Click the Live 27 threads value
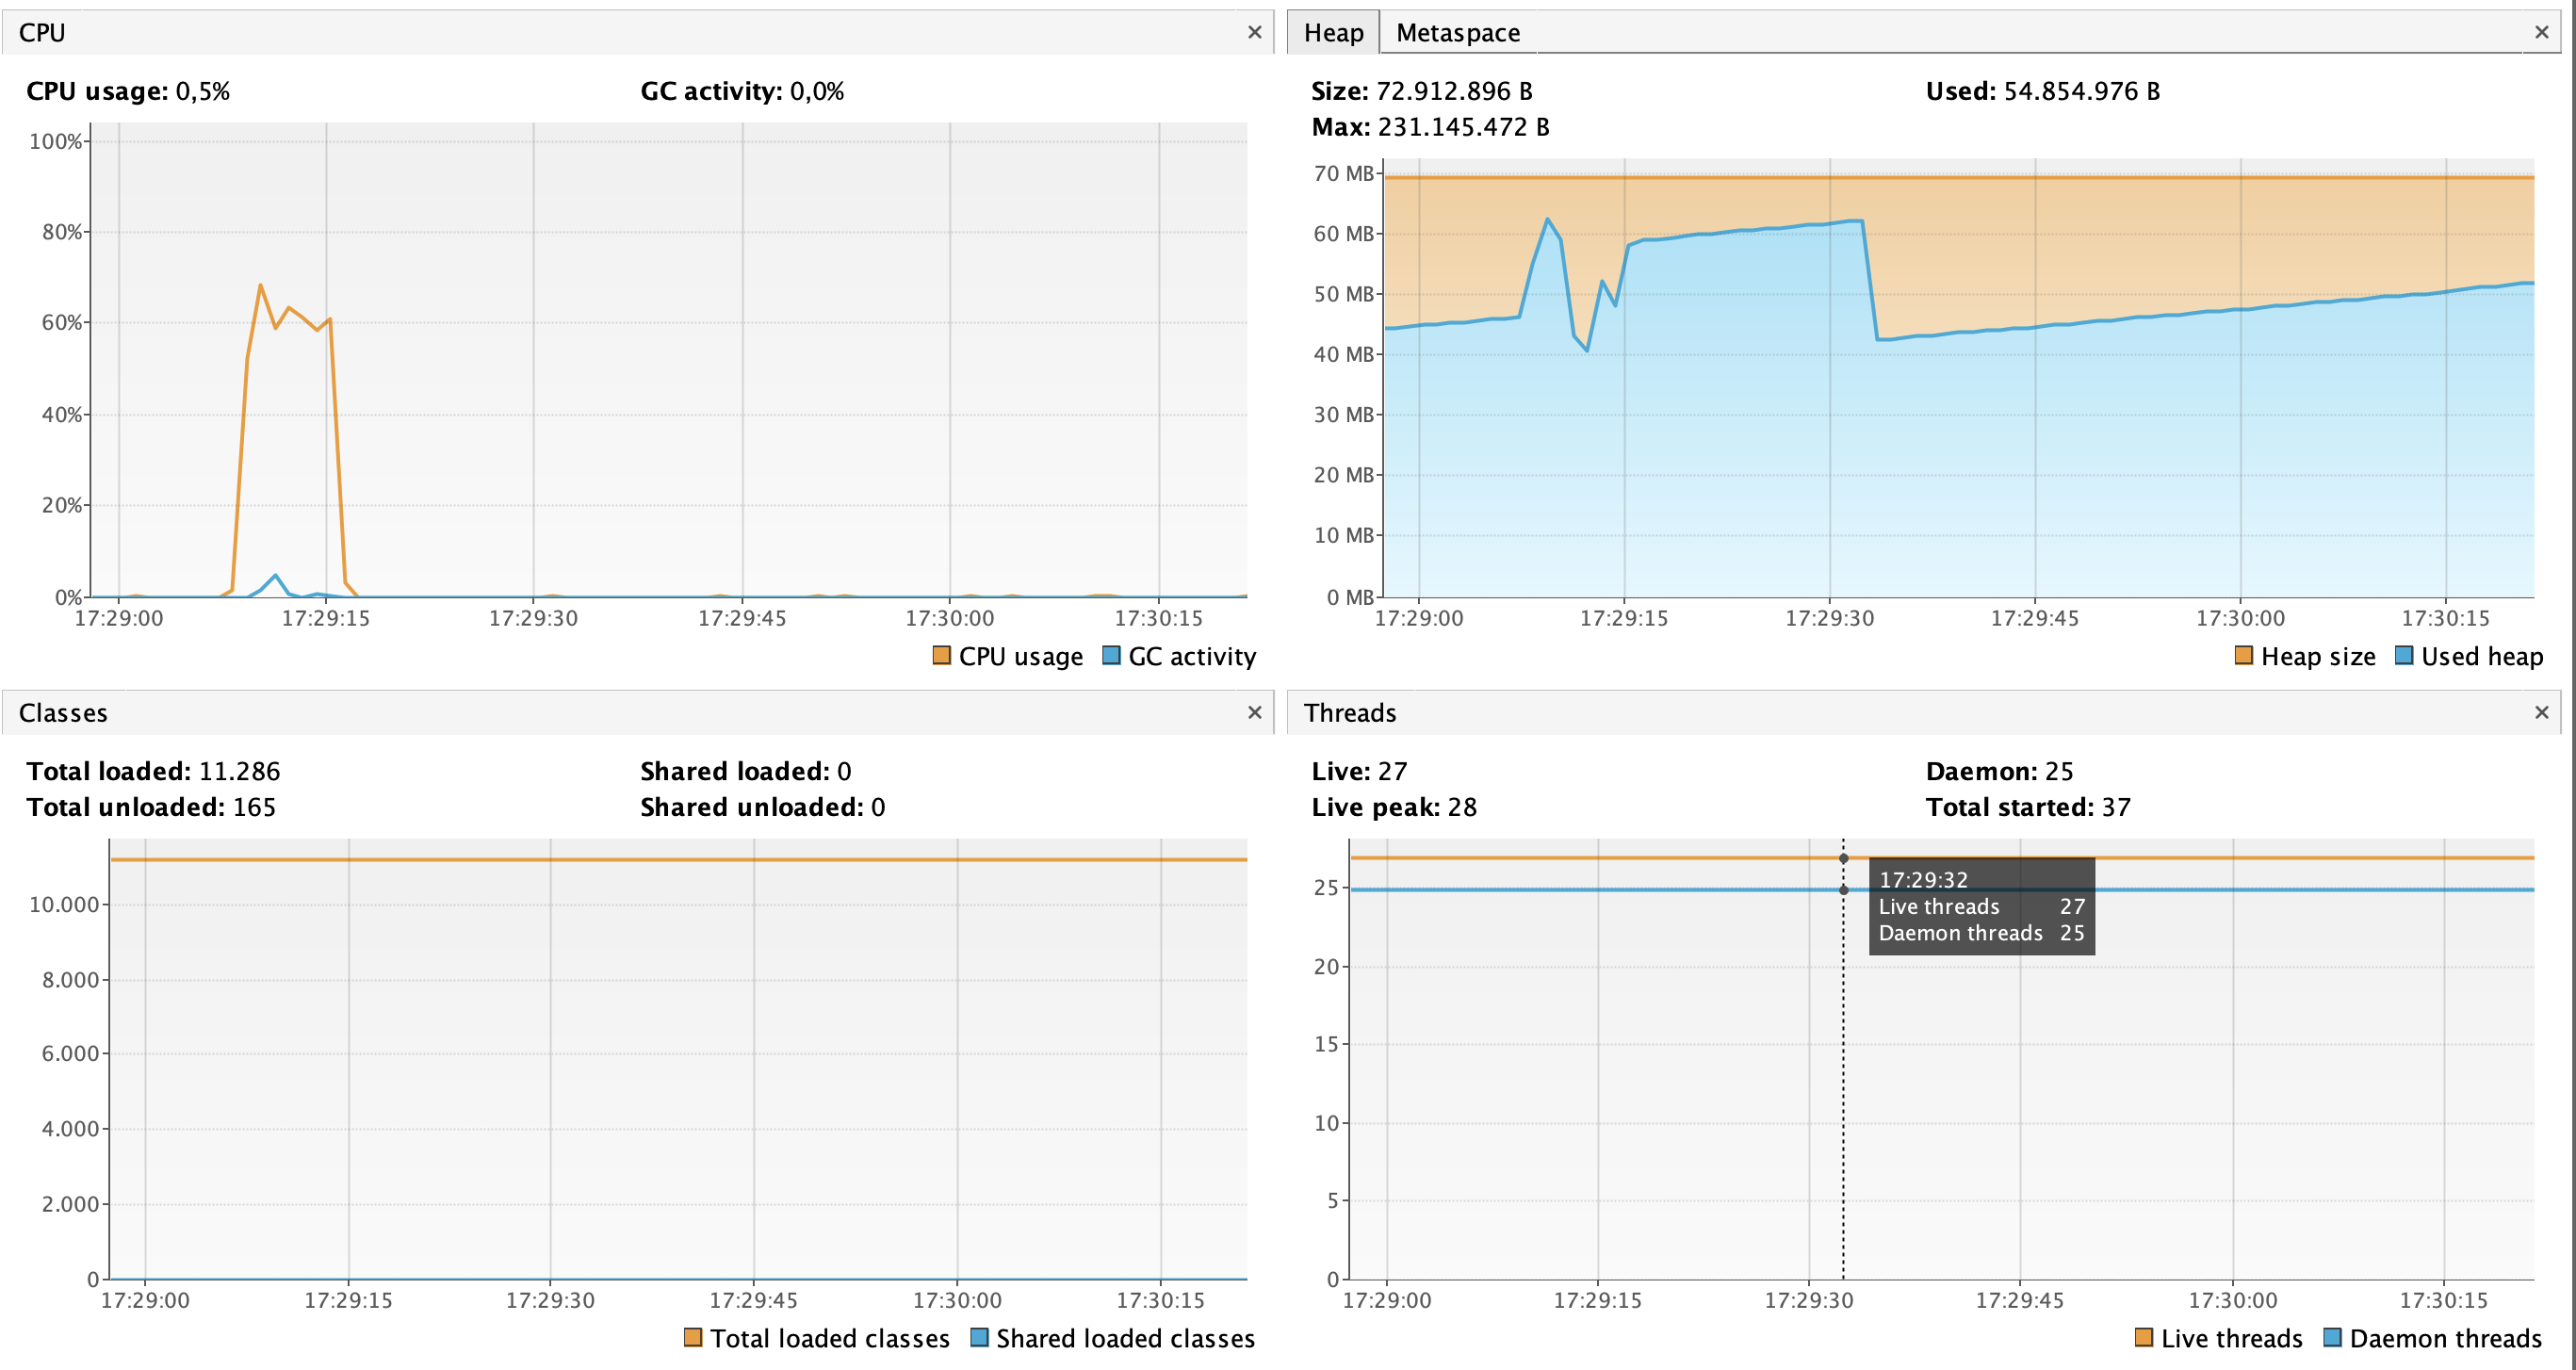This screenshot has width=2576, height=1370. point(1392,771)
